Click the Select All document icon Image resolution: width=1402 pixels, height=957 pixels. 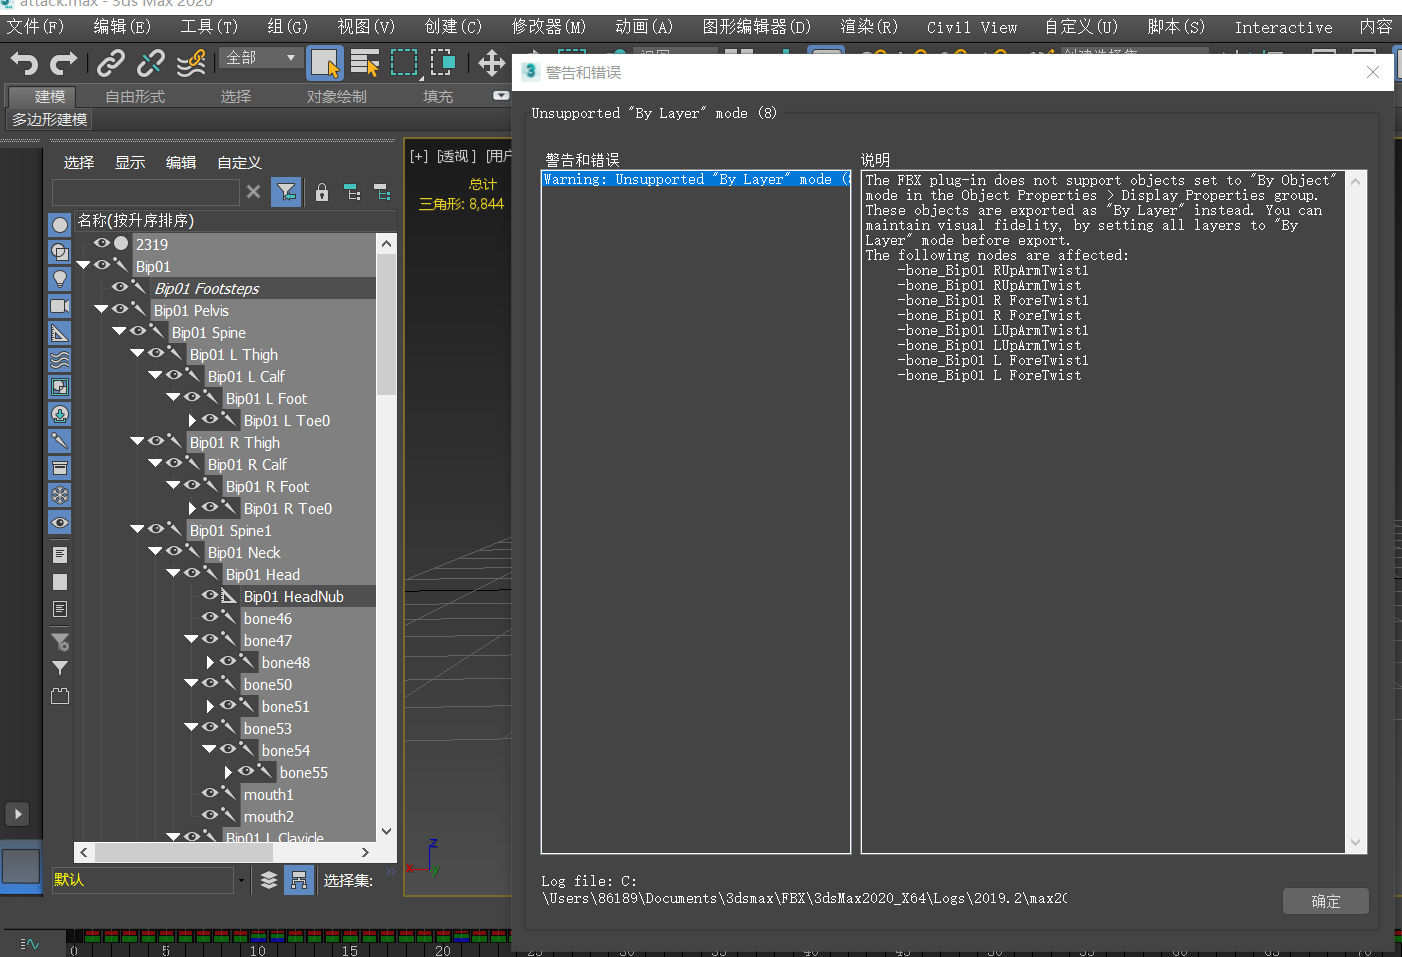(60, 554)
